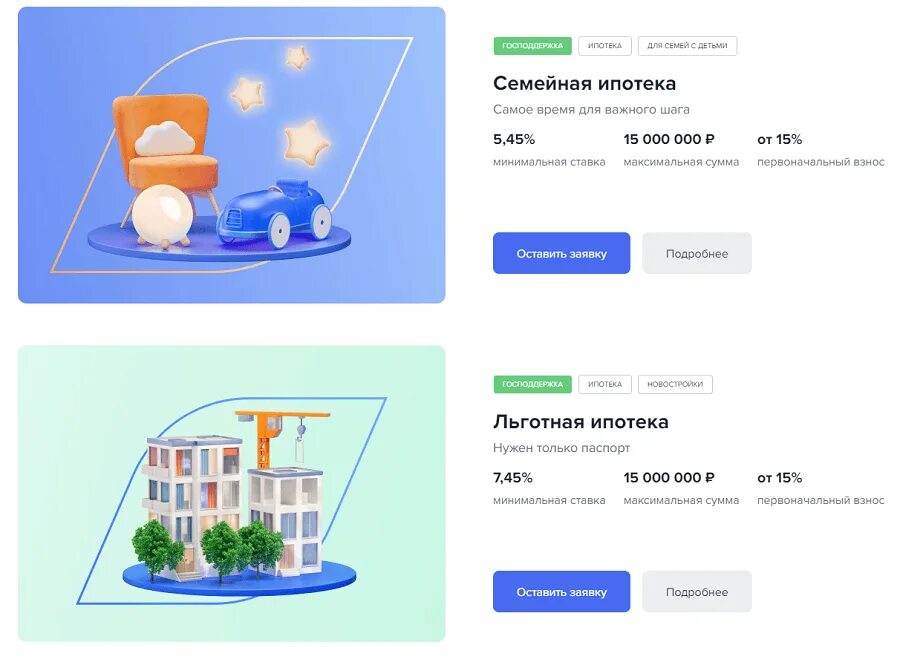This screenshot has height=665, width=900.
Task: Click the 5,45% minimum rate value
Action: click(514, 139)
